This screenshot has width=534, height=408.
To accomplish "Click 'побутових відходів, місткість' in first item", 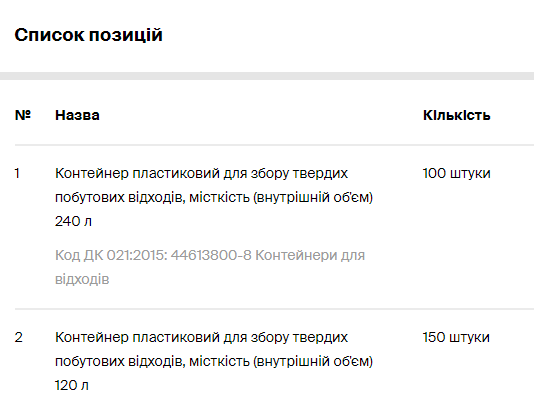I will 152,198.
